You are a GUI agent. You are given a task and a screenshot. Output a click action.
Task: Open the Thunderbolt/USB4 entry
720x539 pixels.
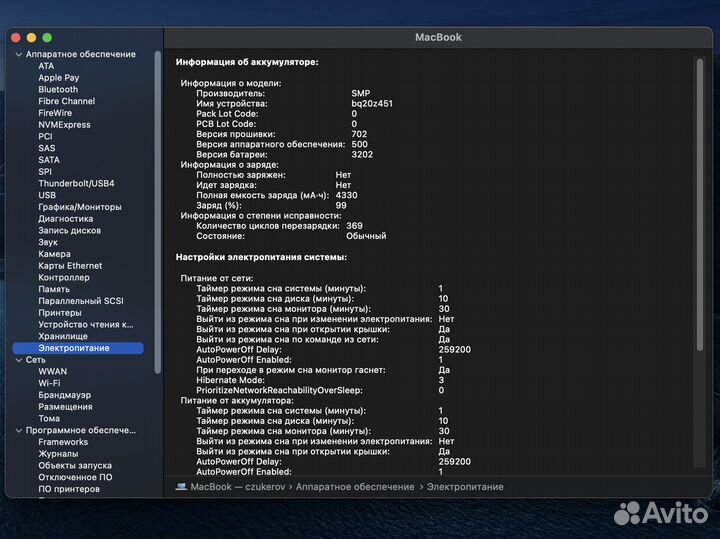click(x=76, y=184)
